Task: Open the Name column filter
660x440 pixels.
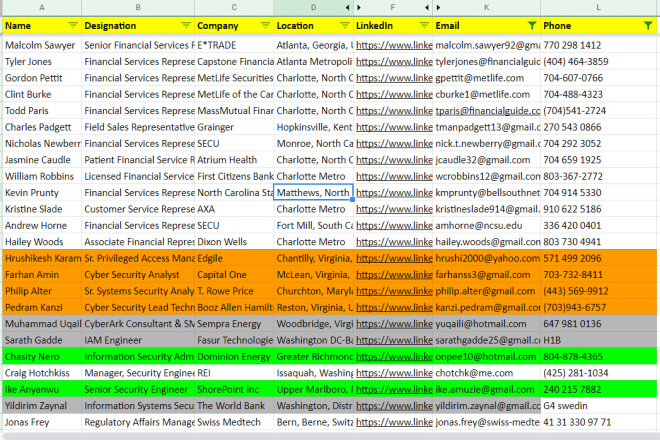Action: [73, 26]
